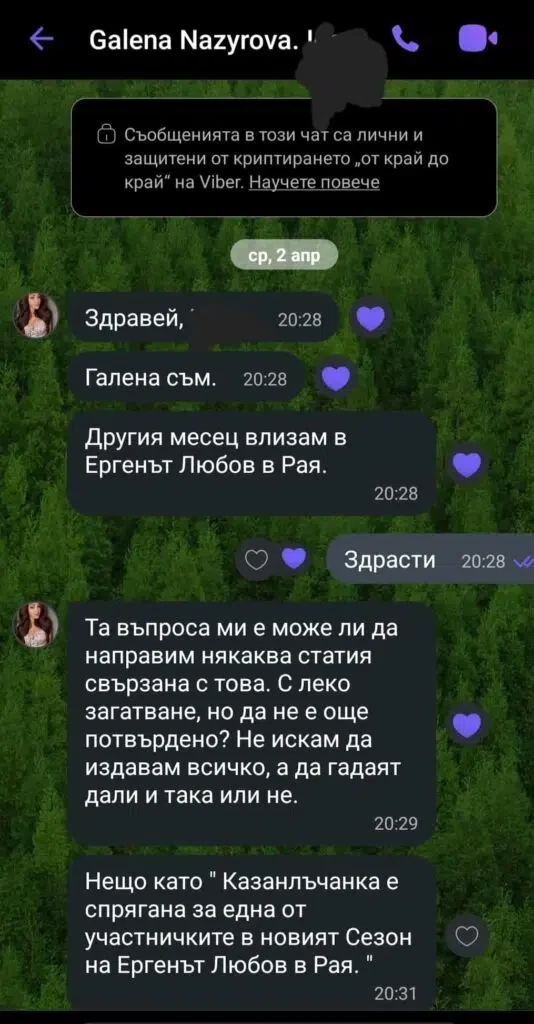Tap the 'Галена съм.' message bubble
534x1024 pixels.
[x=186, y=377]
